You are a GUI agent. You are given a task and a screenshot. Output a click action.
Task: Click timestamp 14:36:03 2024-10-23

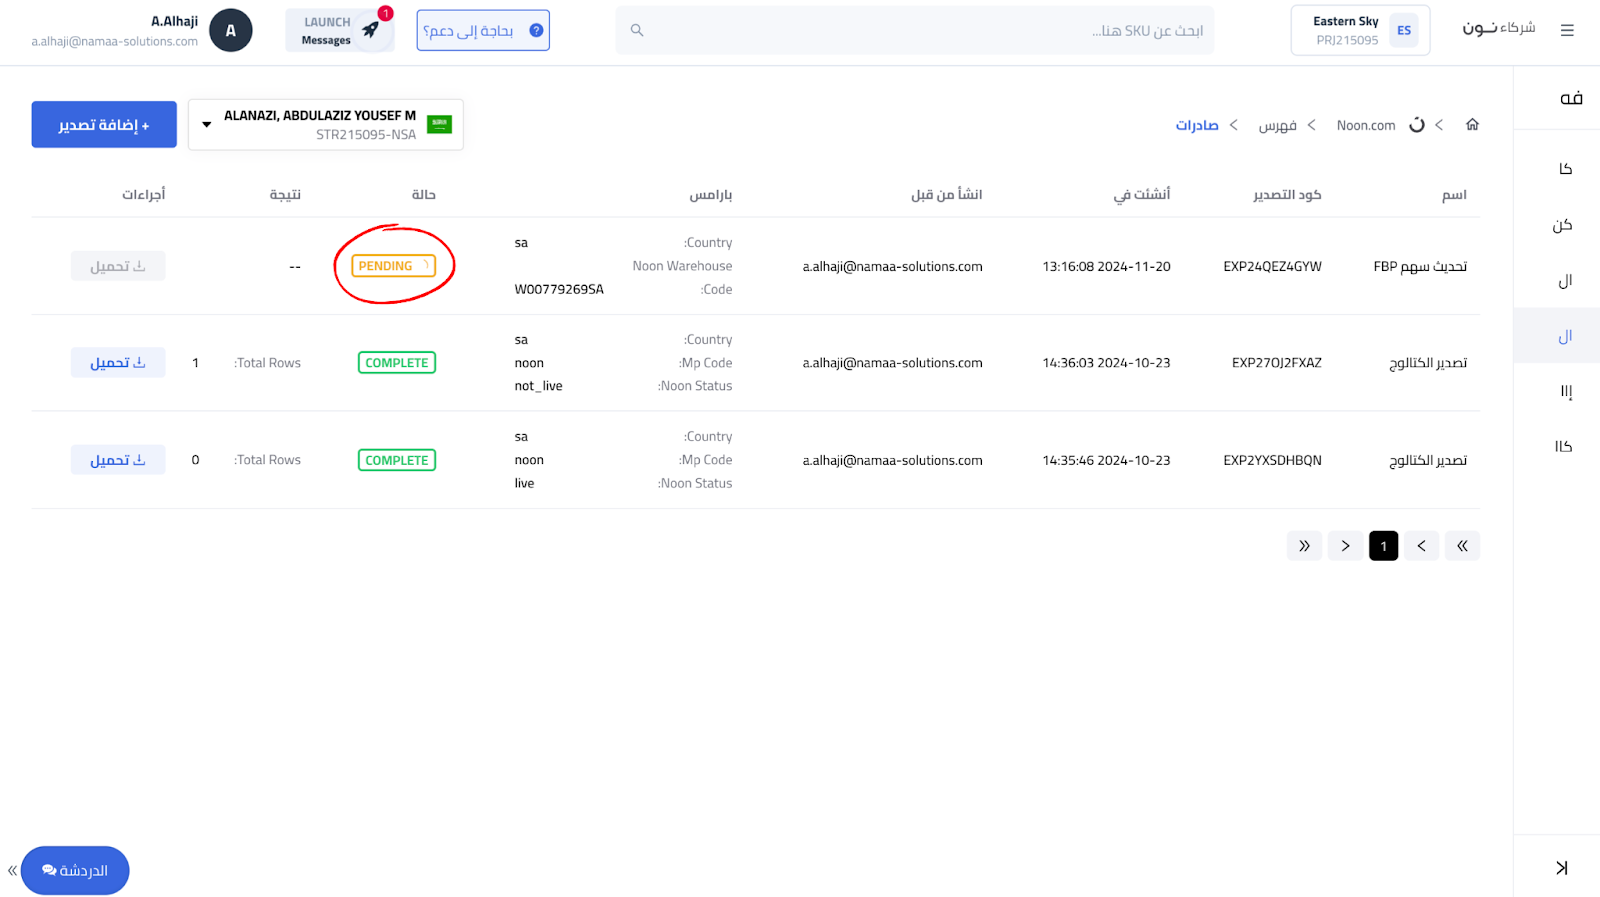coord(1106,363)
